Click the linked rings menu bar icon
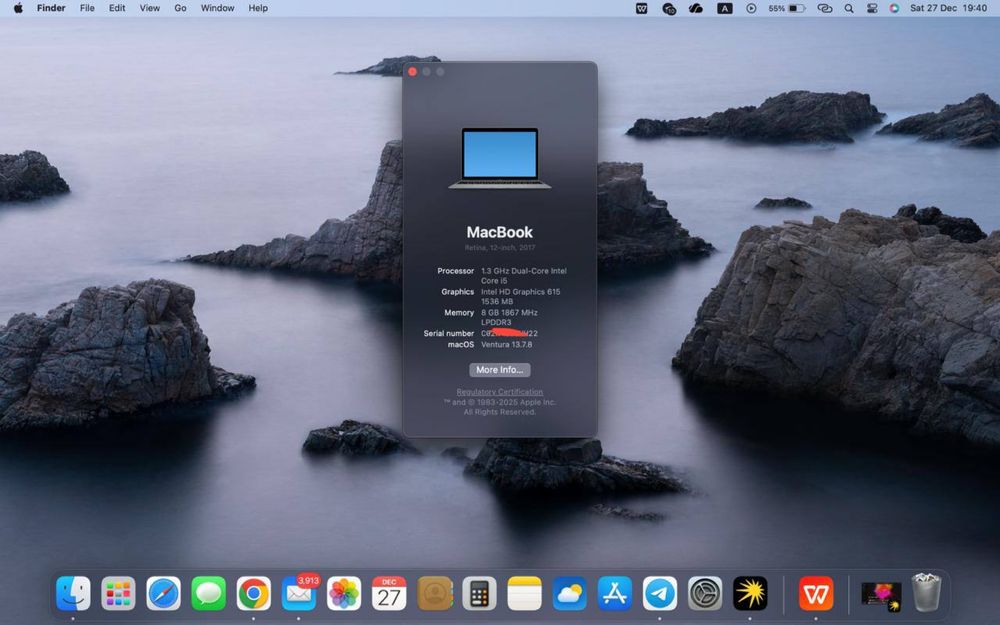The width and height of the screenshot is (1000, 625). pyautogui.click(x=825, y=8)
